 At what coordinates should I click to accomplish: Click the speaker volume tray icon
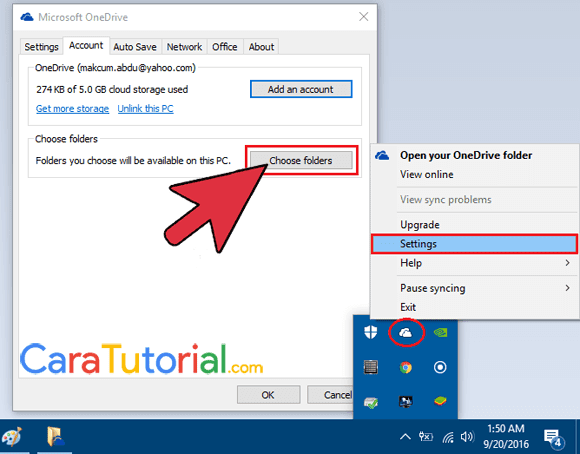(467, 437)
